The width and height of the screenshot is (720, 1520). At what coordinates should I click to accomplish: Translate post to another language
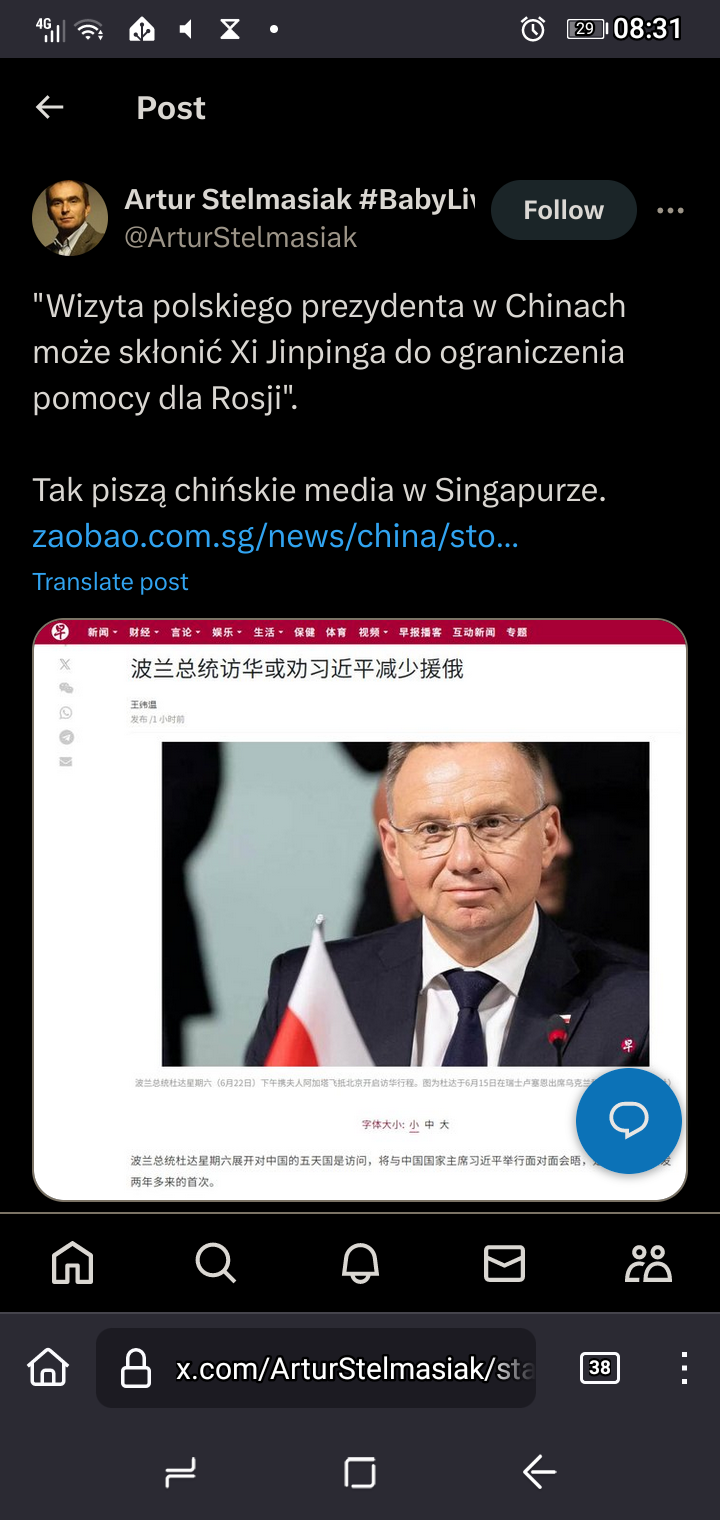tap(110, 582)
